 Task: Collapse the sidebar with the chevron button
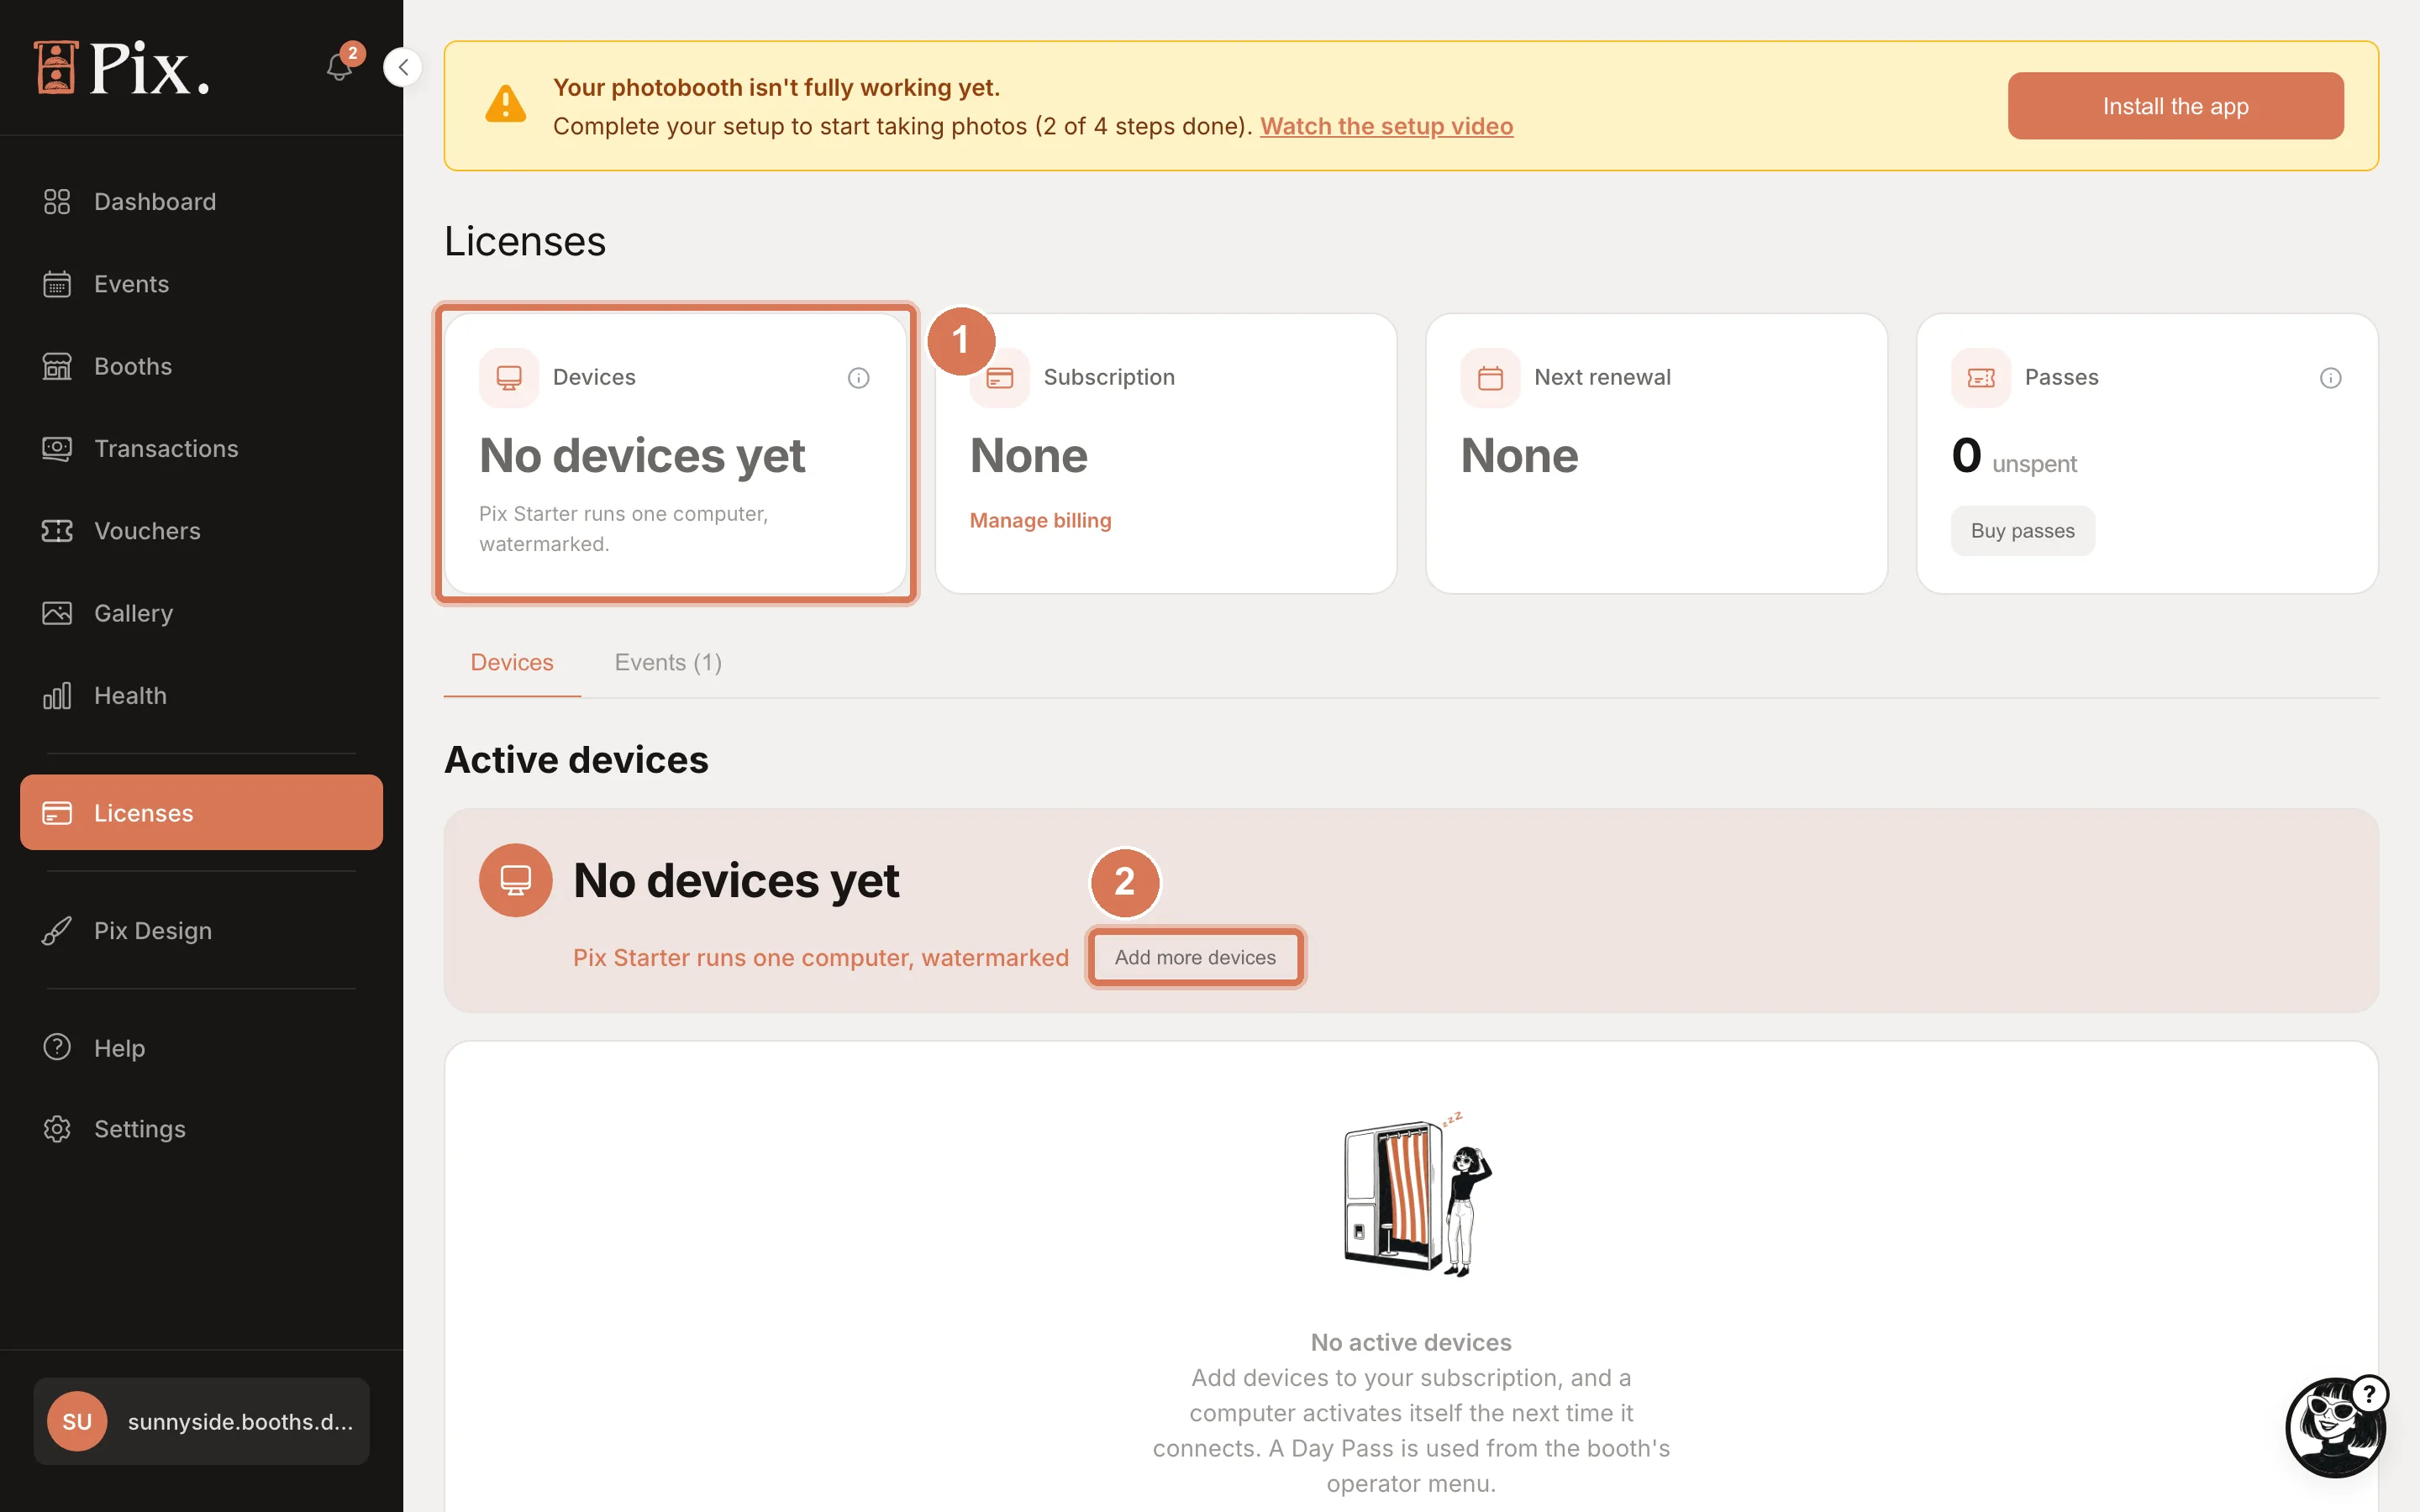pos(403,67)
